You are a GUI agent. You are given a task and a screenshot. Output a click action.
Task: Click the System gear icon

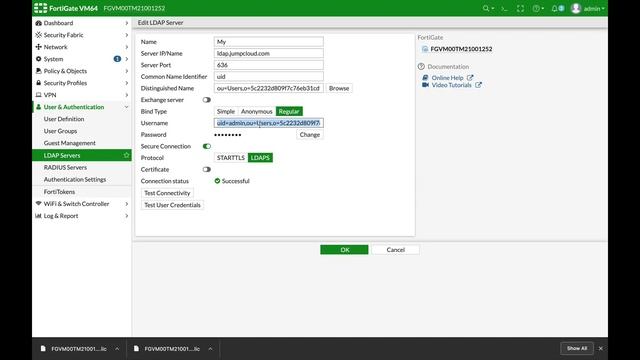pos(38,59)
